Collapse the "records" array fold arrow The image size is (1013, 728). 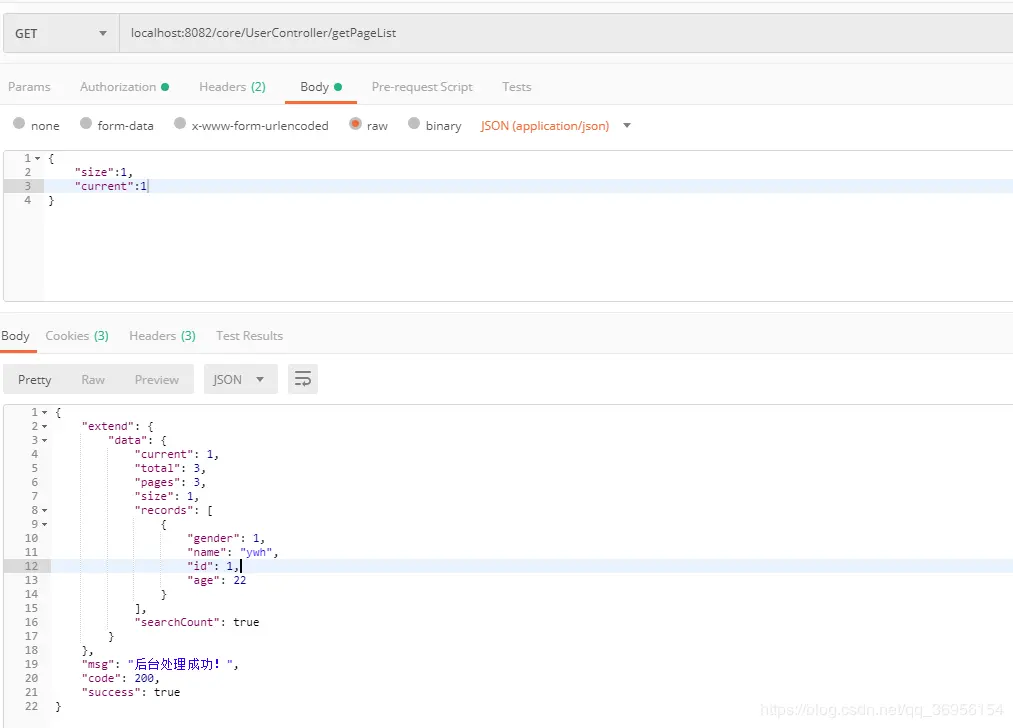[x=45, y=510]
